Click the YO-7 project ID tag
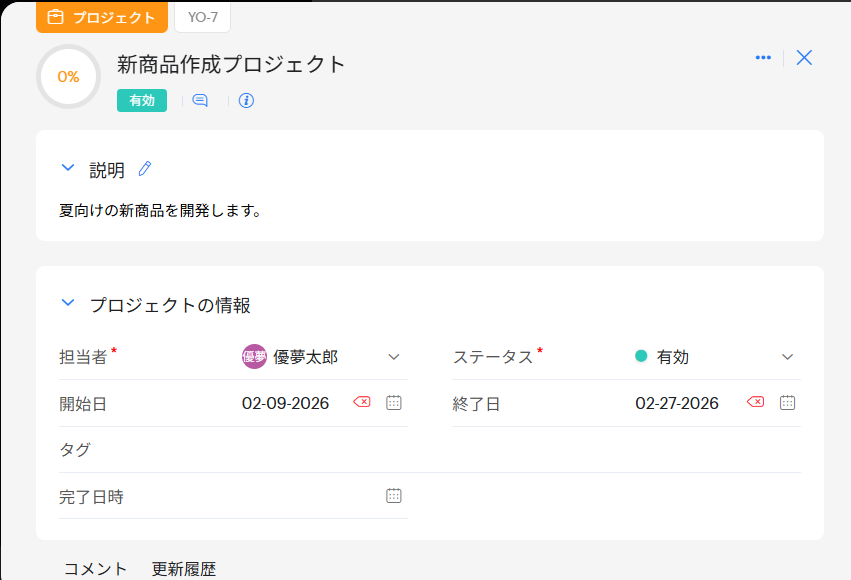Viewport: 851px width, 580px height. pos(203,17)
